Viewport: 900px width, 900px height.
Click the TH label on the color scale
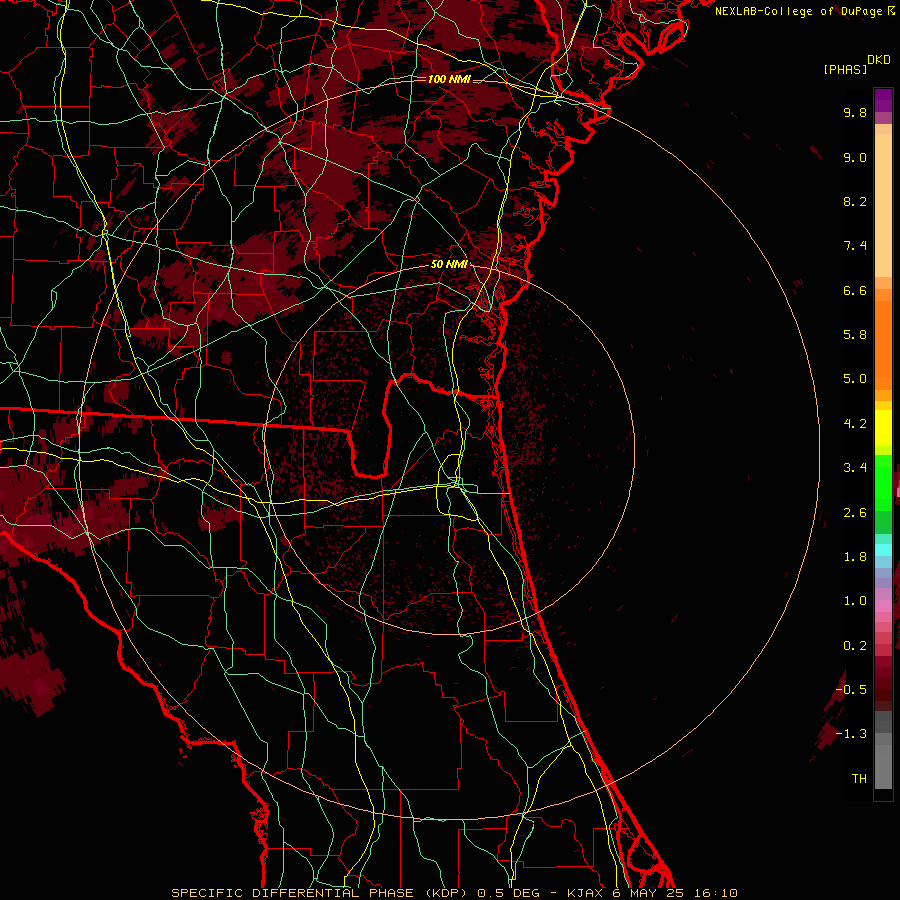tap(859, 779)
